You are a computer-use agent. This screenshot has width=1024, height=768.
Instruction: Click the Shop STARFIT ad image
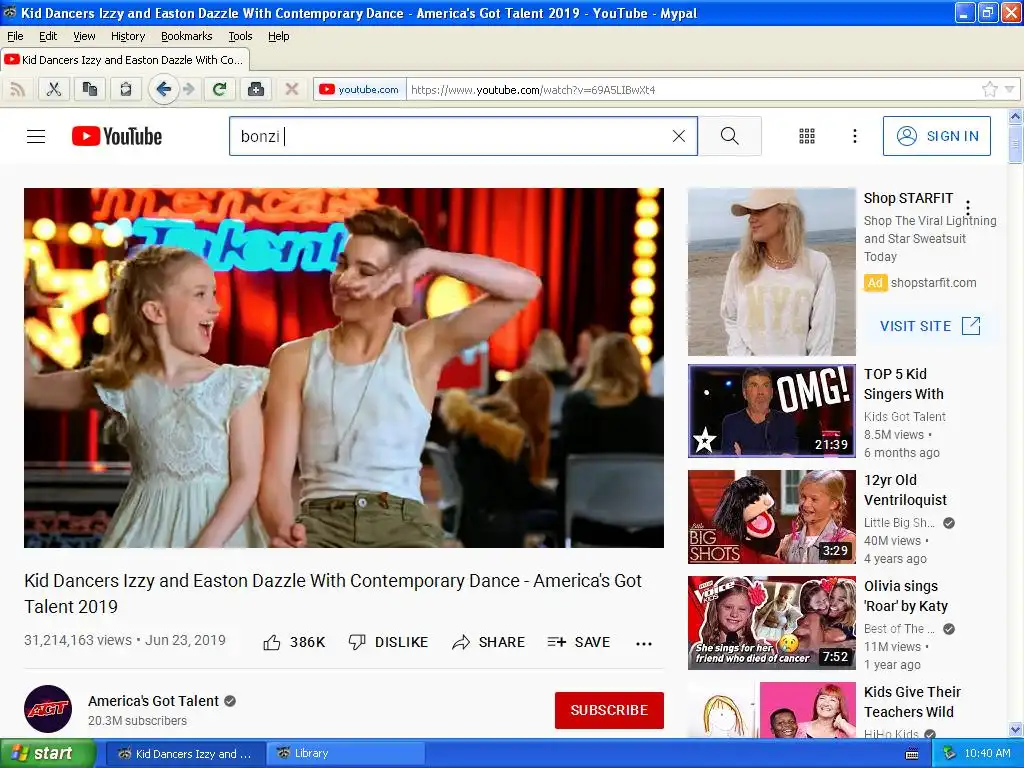(771, 272)
